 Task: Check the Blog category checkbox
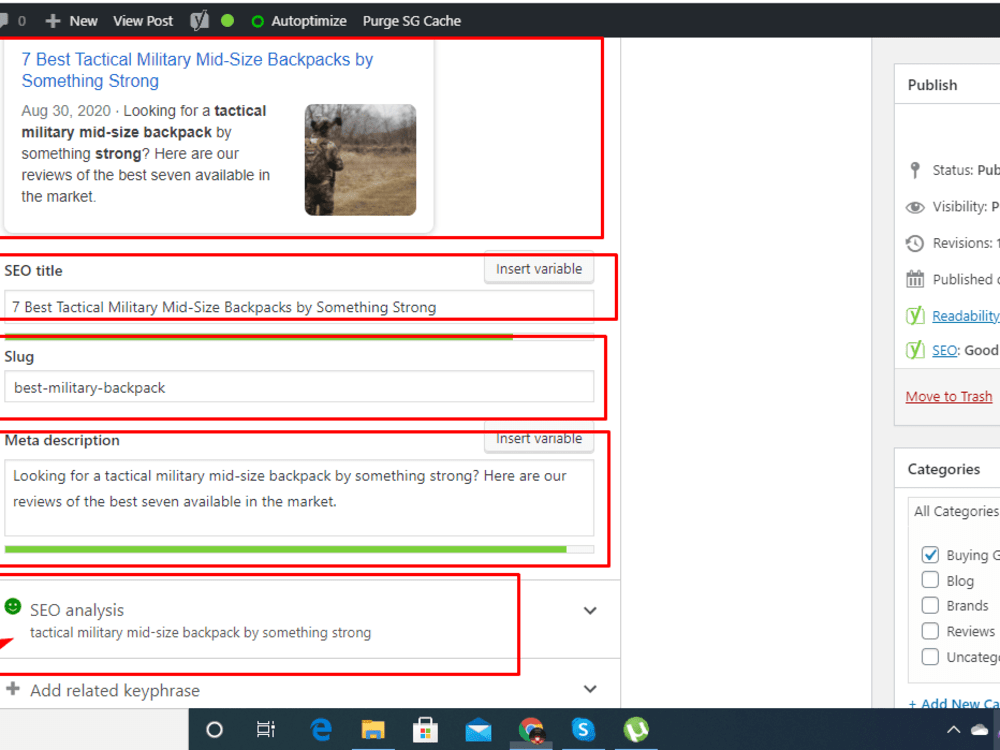[930, 580]
